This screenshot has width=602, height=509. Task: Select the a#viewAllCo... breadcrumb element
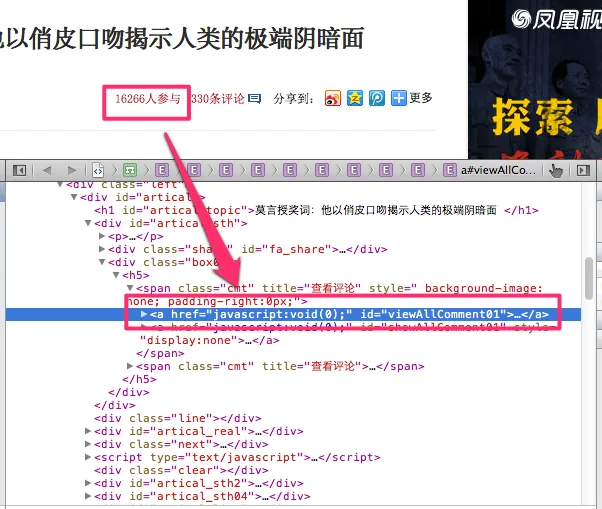(x=490, y=170)
